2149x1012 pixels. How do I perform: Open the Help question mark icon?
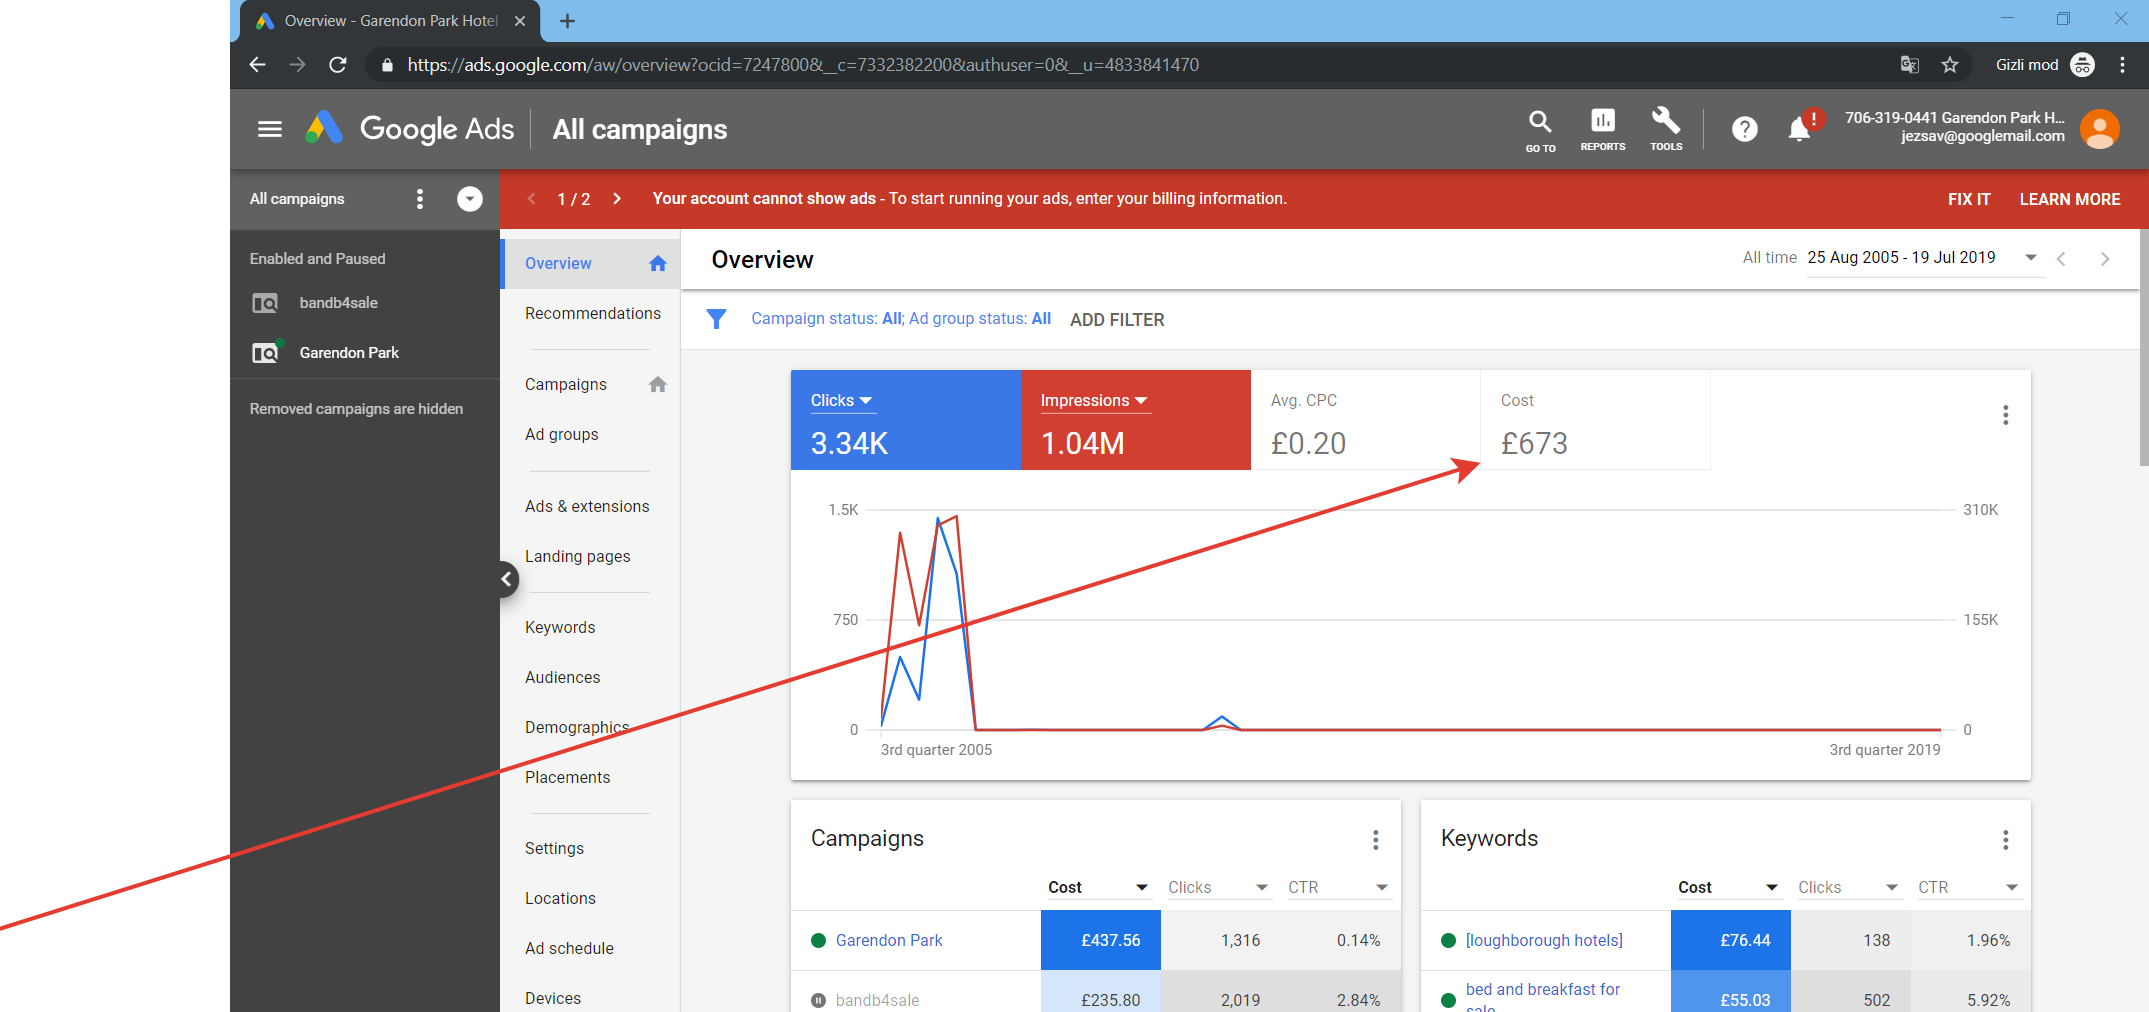click(x=1745, y=129)
